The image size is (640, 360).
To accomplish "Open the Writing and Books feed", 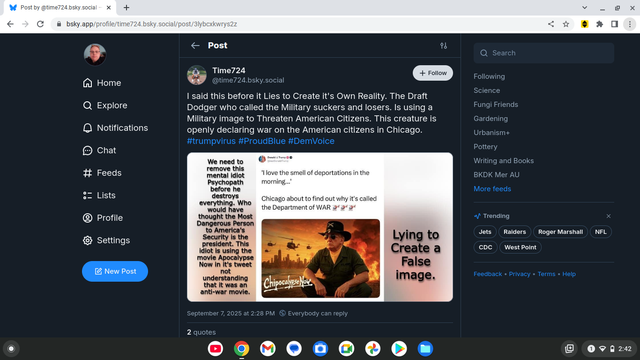I will (504, 160).
